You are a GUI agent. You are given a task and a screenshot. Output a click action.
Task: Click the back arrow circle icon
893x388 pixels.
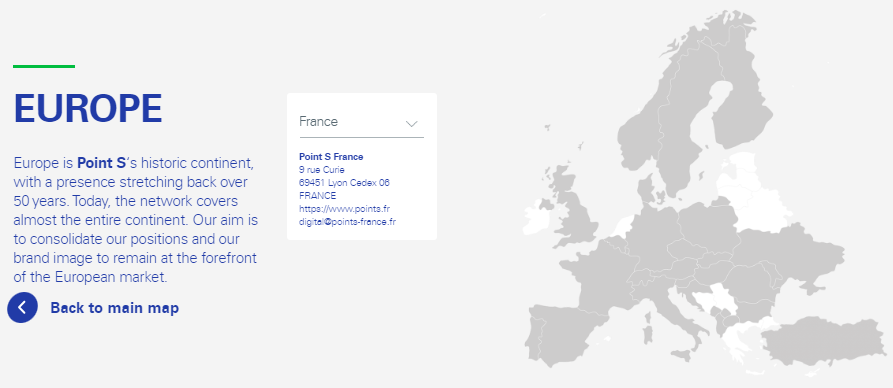tap(22, 308)
